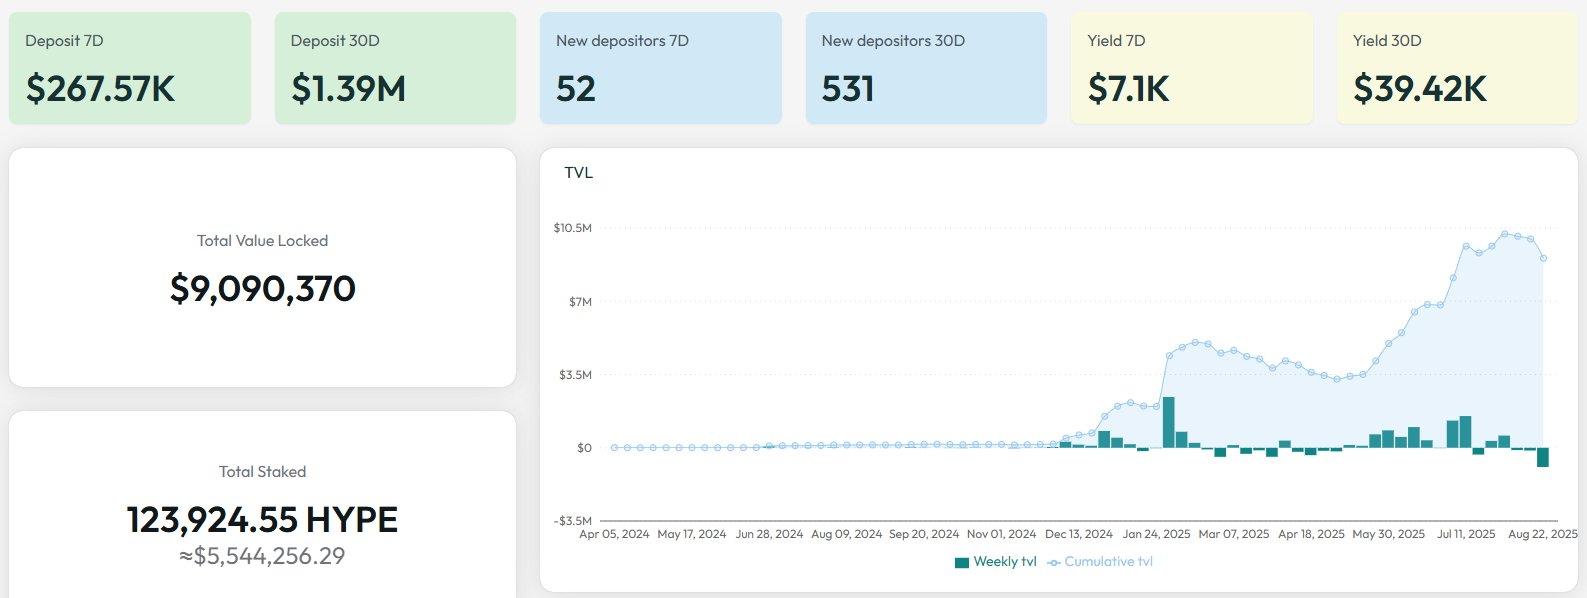Click the "Apr 18, 2025" x-axis date
The width and height of the screenshot is (1587, 598).
(x=1312, y=534)
